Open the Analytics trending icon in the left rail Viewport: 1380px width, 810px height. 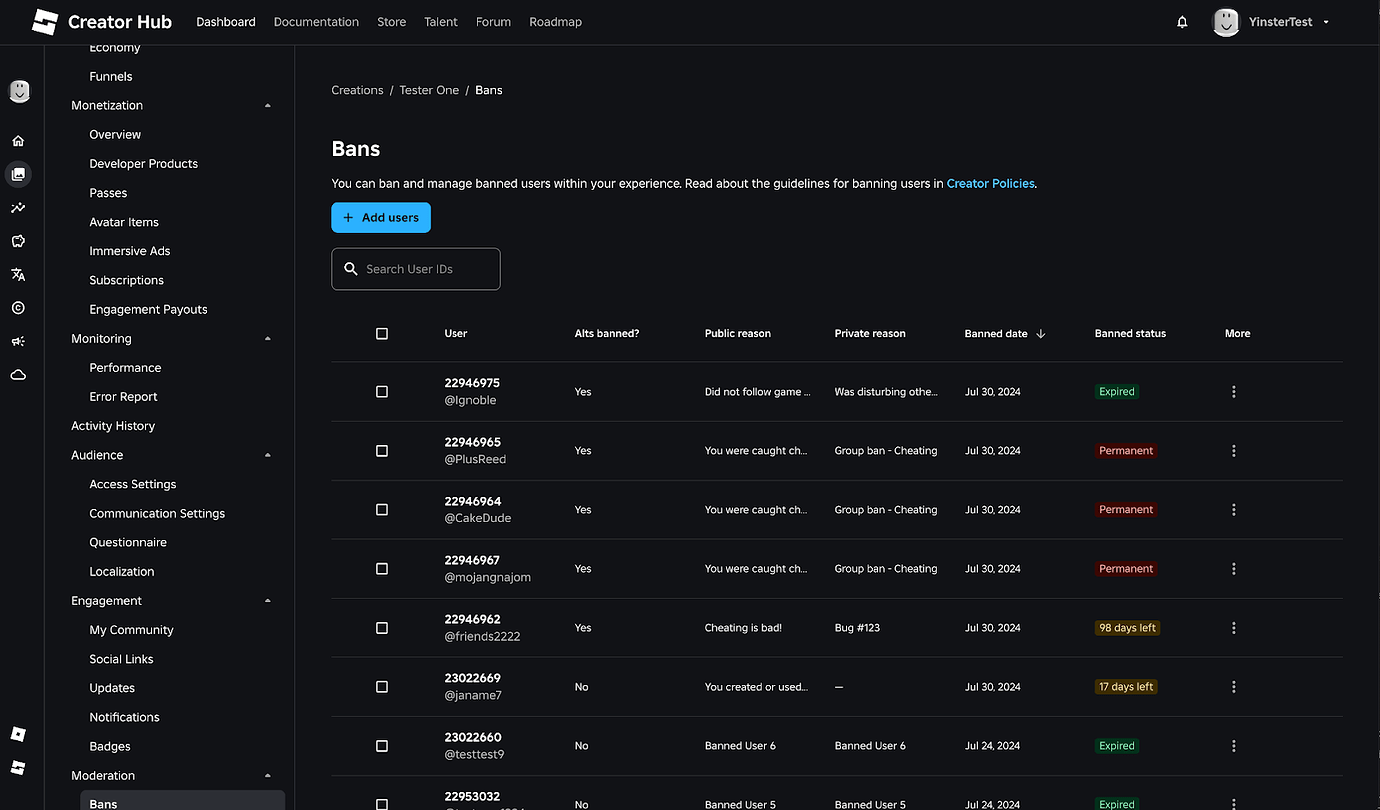(x=18, y=207)
